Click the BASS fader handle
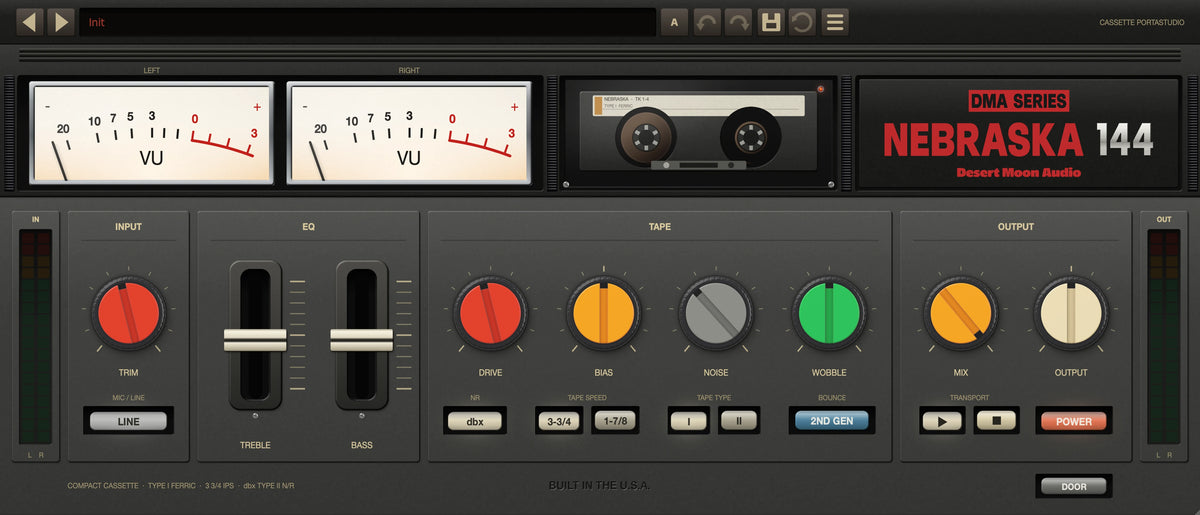 (361, 340)
